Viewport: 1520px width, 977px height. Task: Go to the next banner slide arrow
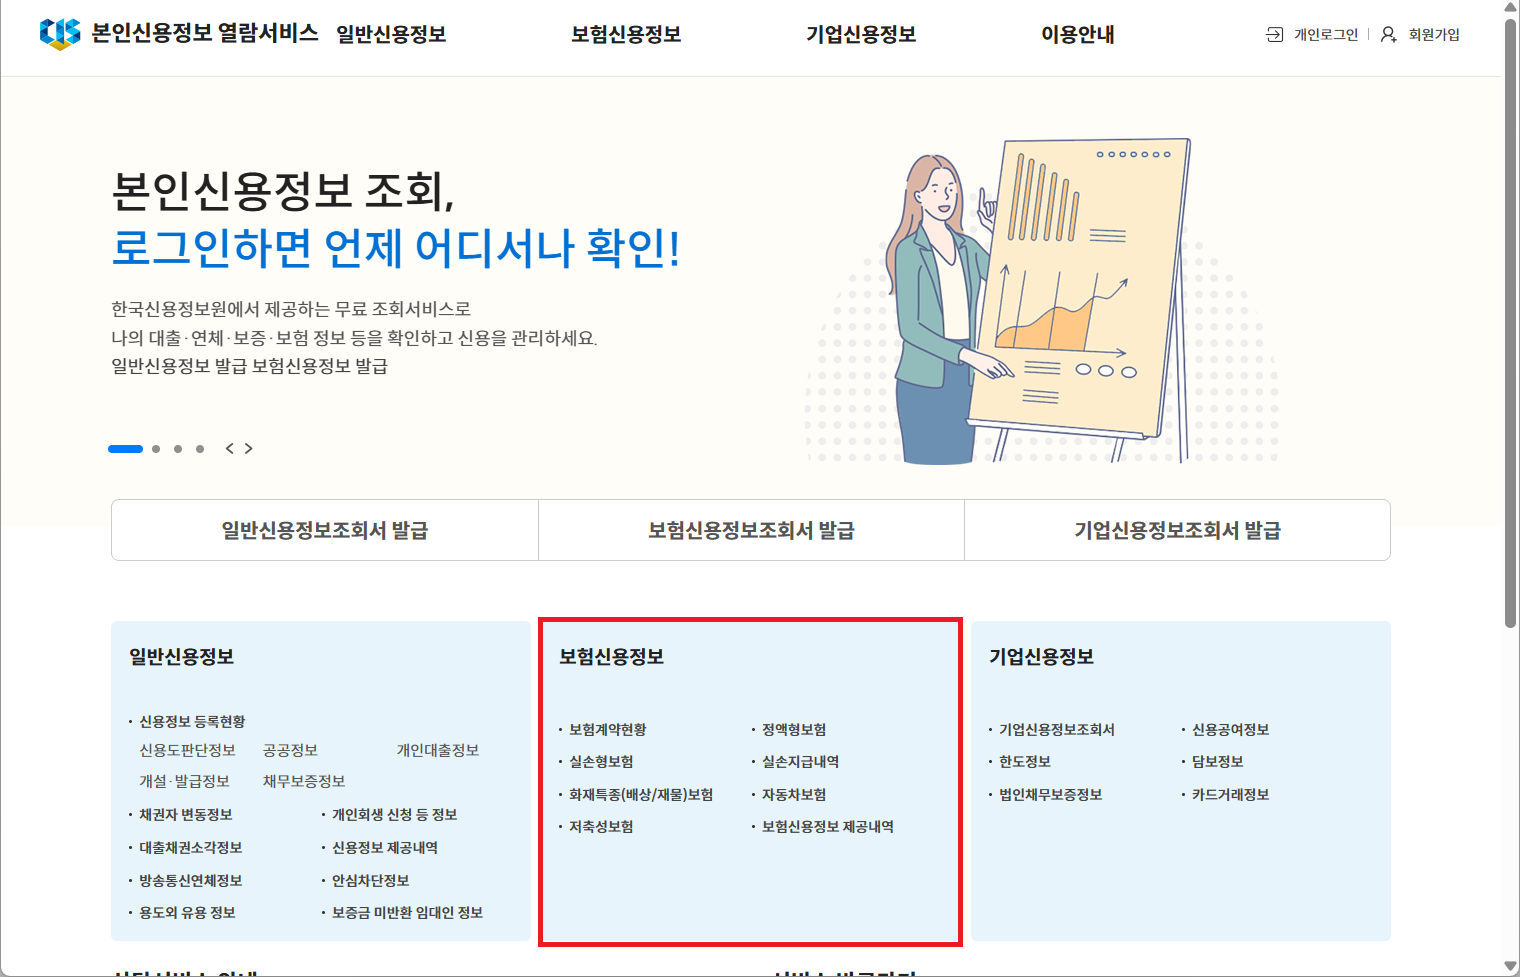click(x=249, y=449)
